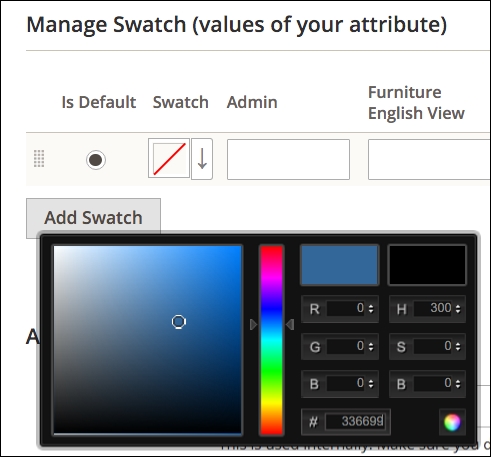Click the S saturation value field
The width and height of the screenshot is (491, 457).
tap(433, 346)
